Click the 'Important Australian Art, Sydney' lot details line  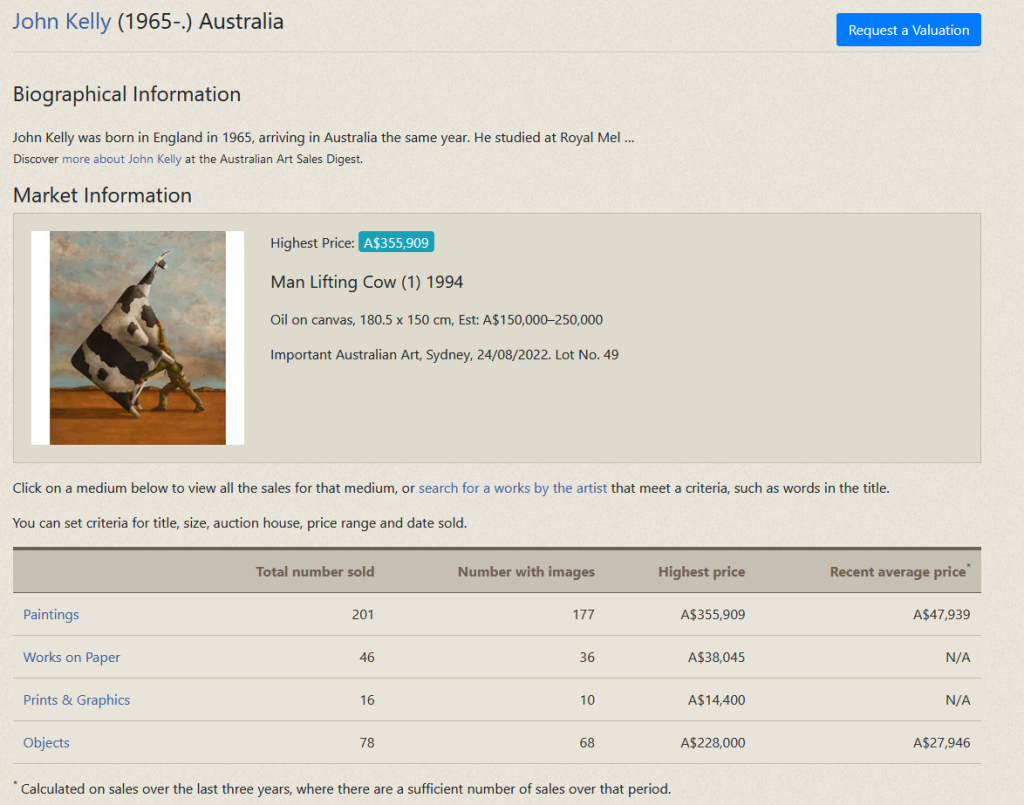(444, 354)
